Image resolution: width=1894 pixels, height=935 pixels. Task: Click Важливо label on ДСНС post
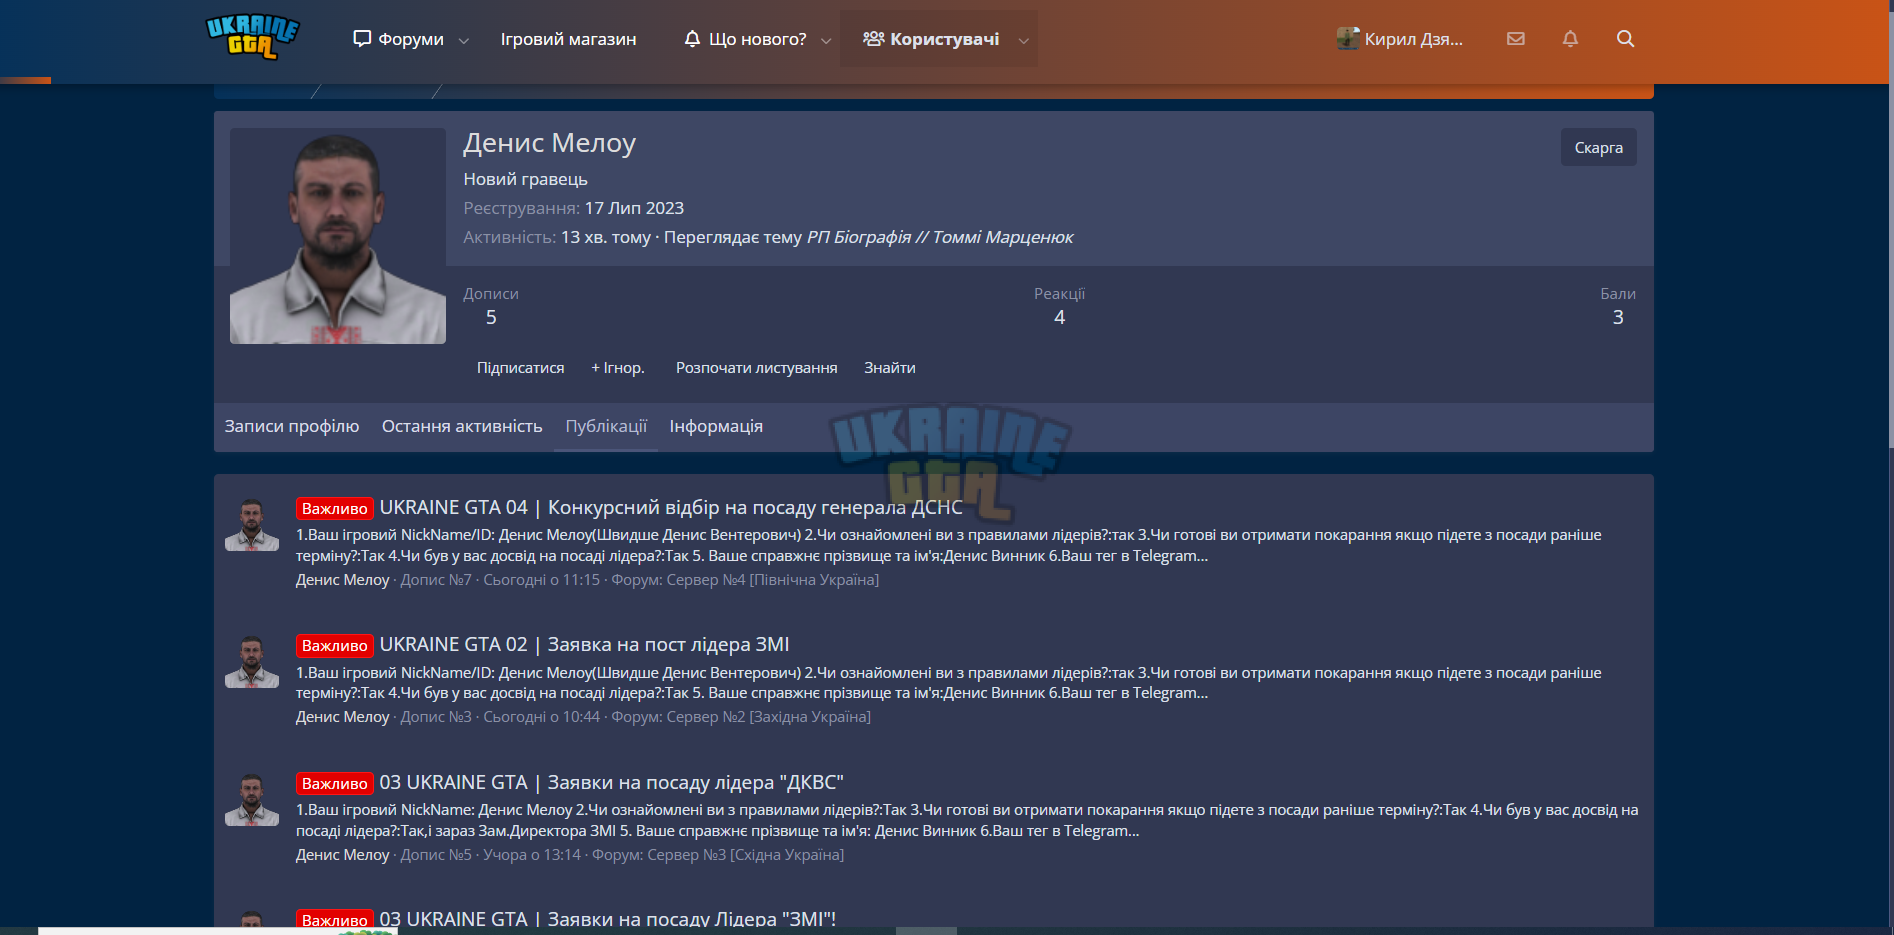point(335,508)
